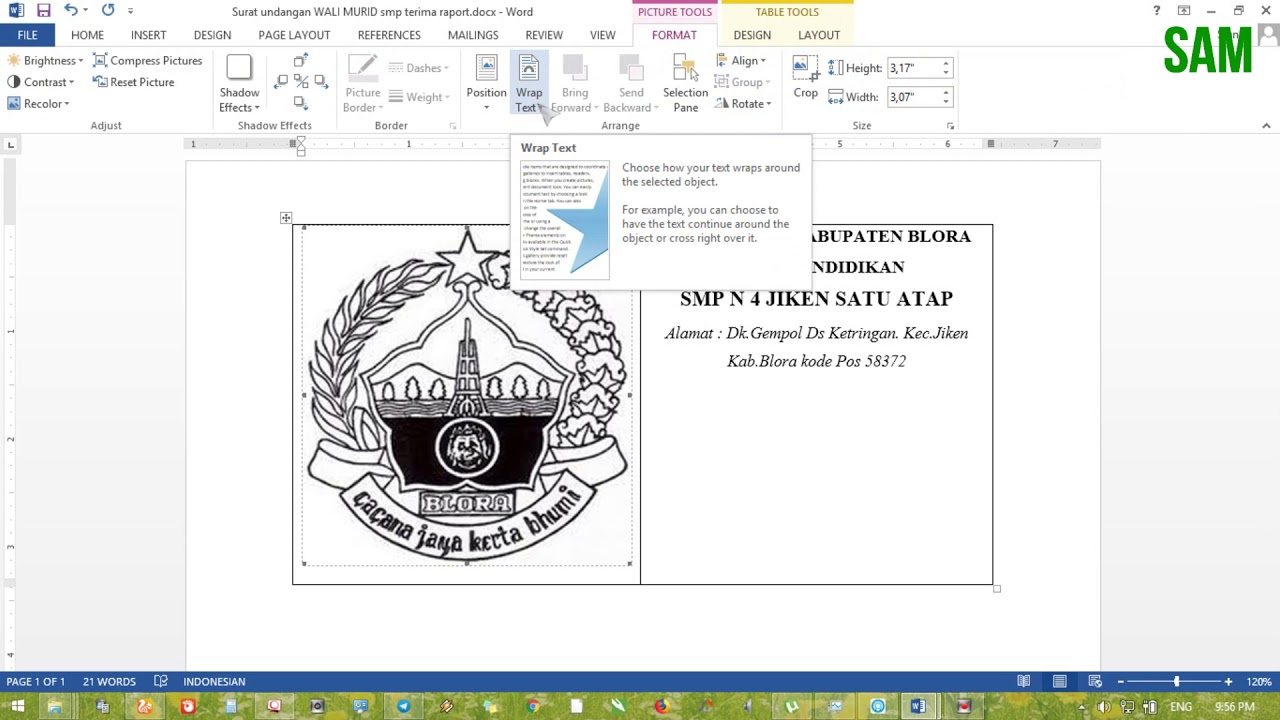The width and height of the screenshot is (1280, 720).
Task: Open the FILE backstage tab
Action: pyautogui.click(x=27, y=35)
